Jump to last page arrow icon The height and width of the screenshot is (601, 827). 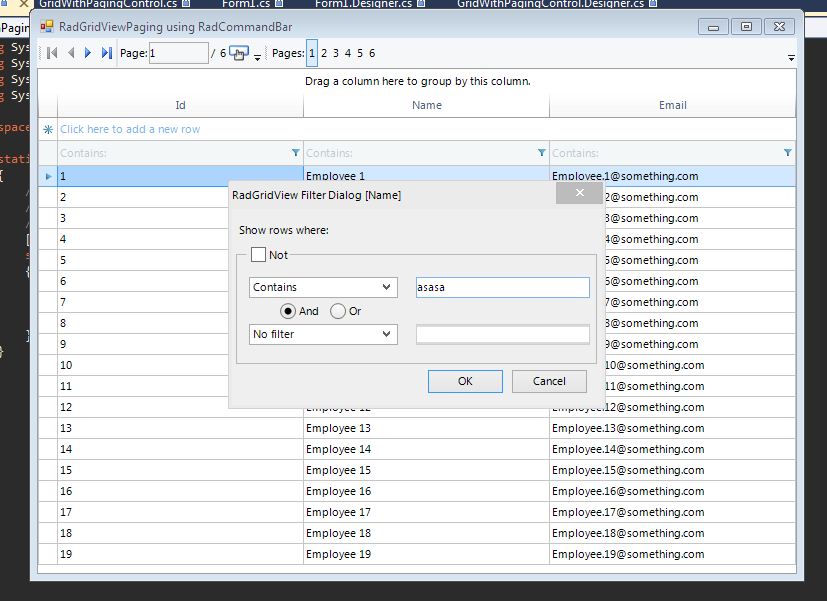[x=107, y=53]
